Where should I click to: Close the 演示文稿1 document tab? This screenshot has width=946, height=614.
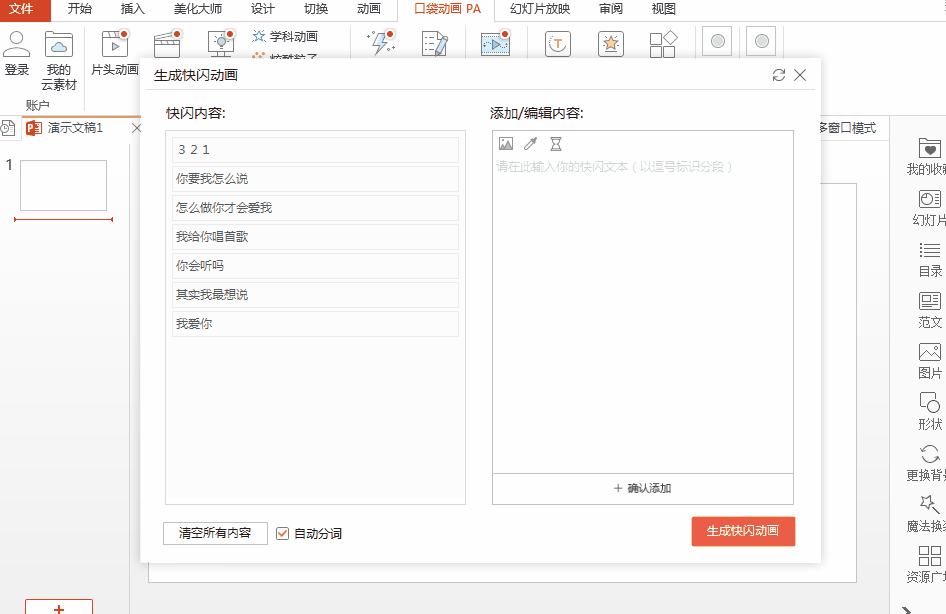click(x=136, y=128)
